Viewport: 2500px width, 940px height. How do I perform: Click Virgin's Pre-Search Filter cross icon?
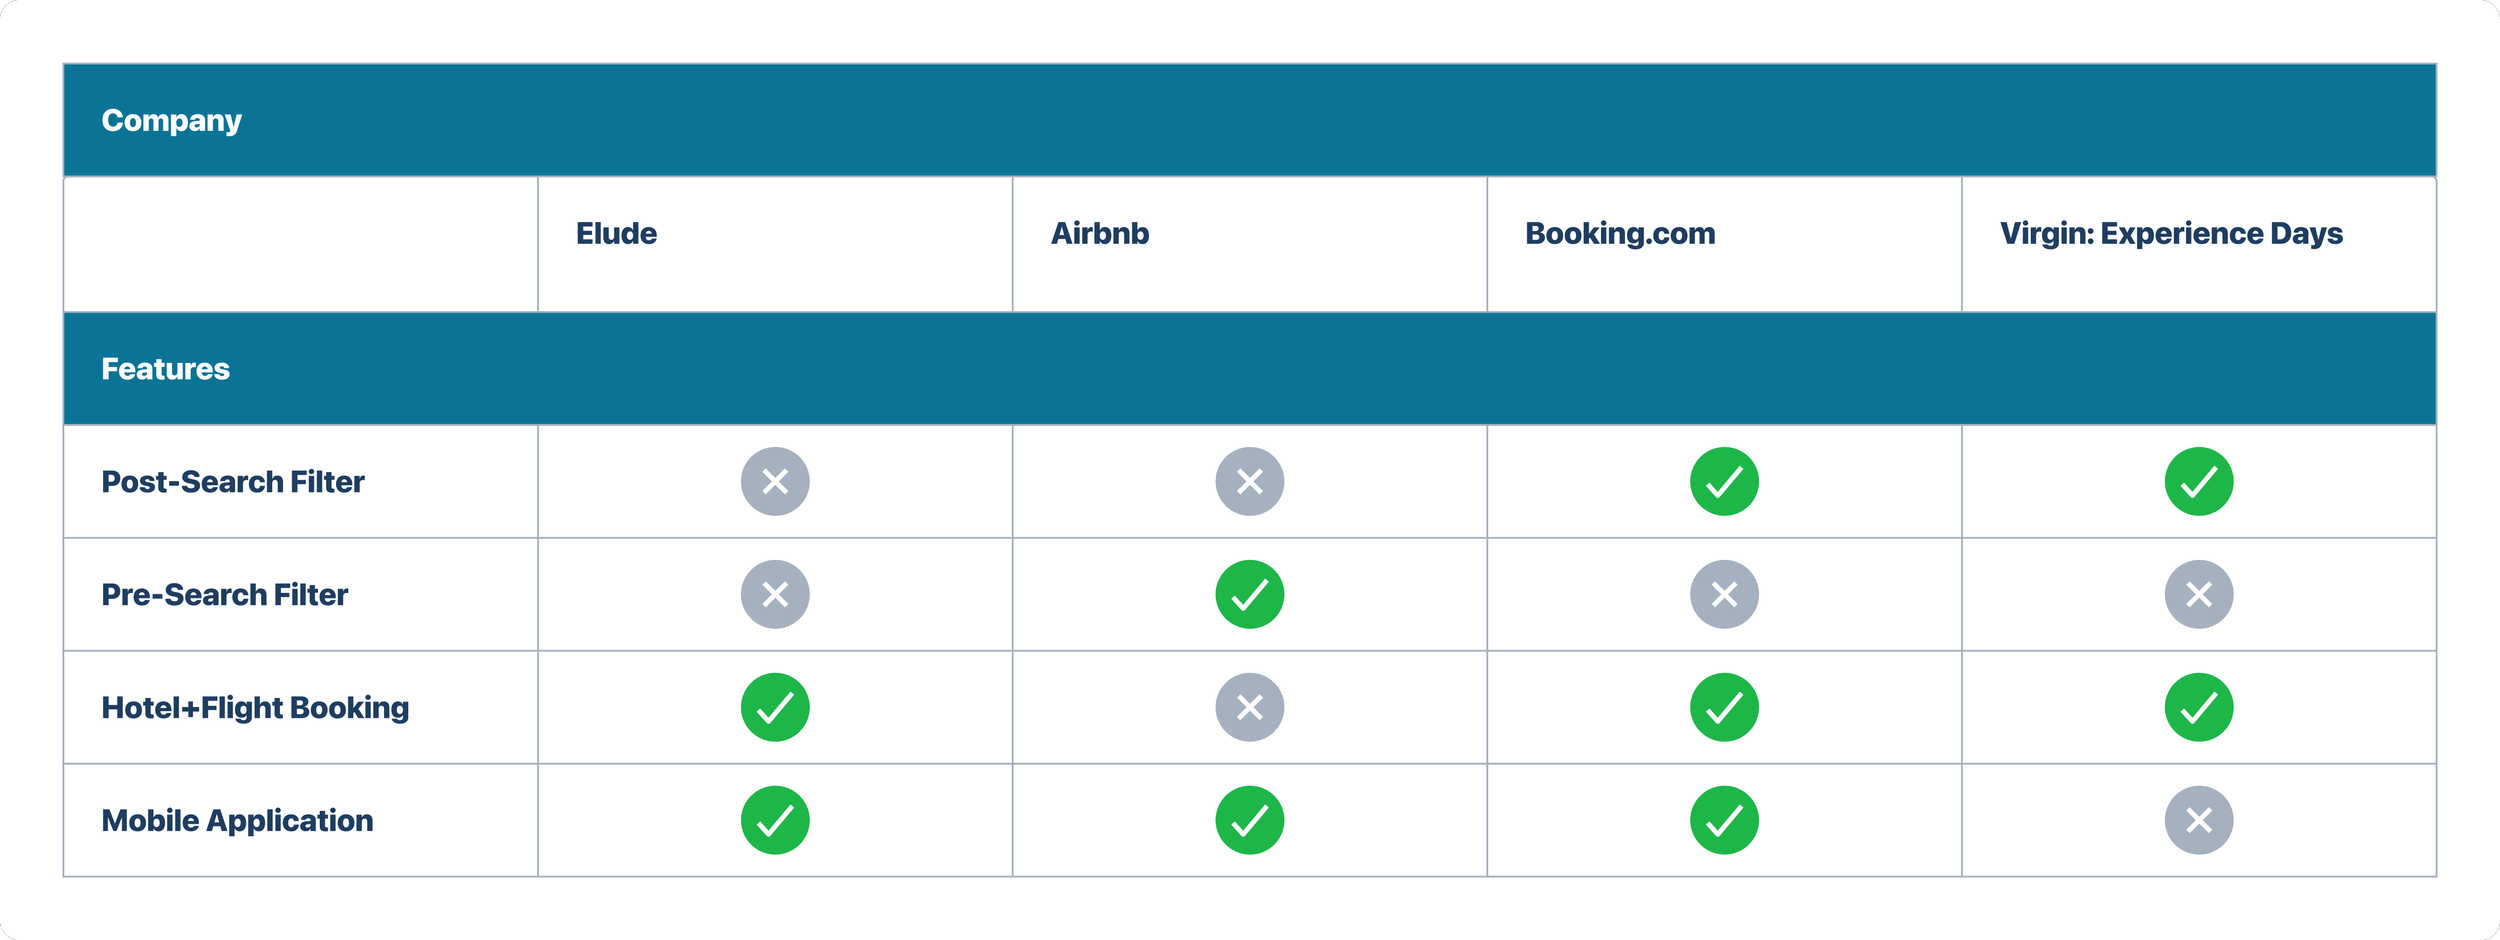click(2199, 594)
